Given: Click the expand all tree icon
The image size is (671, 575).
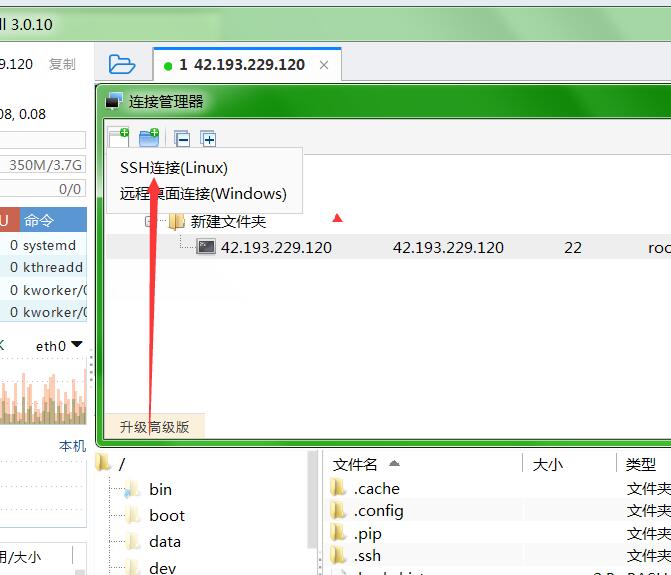Looking at the screenshot, I should 208,139.
